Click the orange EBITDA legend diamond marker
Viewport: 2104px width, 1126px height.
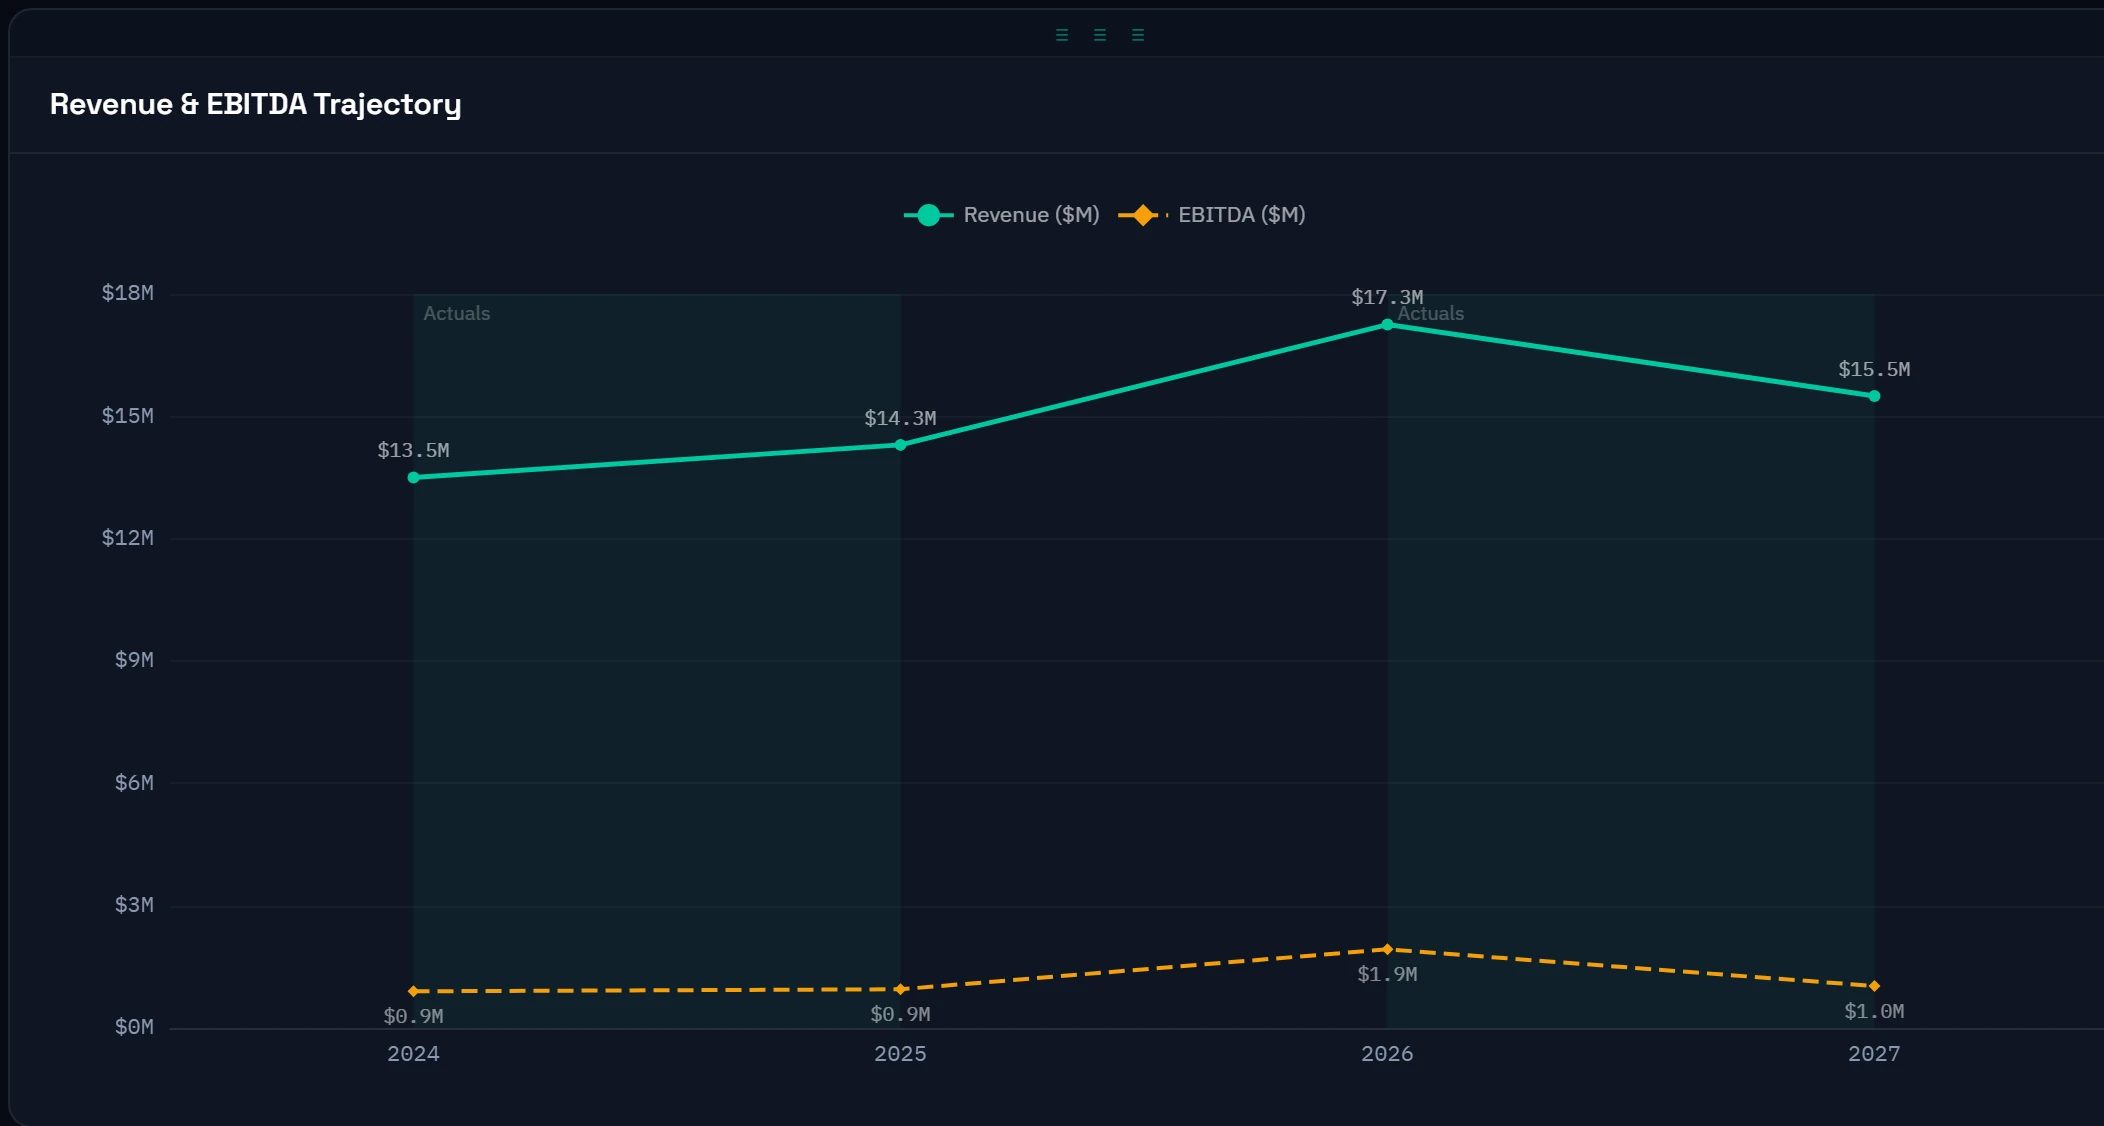pos(1143,215)
